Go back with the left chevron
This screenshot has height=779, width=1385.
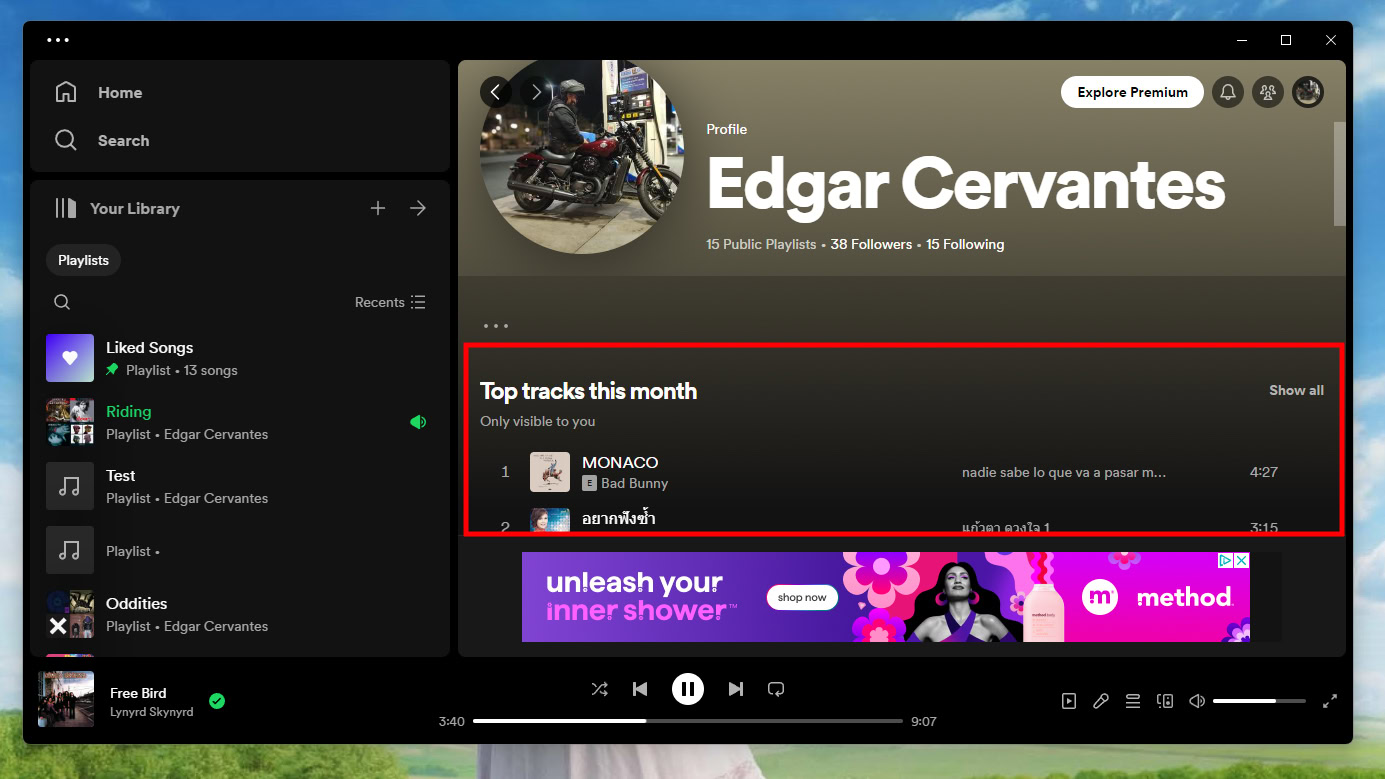click(496, 92)
